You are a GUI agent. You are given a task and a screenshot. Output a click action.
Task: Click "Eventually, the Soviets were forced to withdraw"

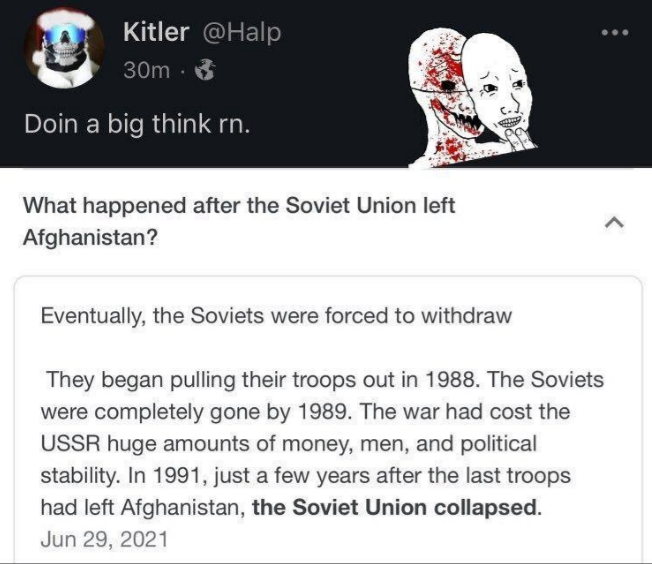[x=276, y=315]
